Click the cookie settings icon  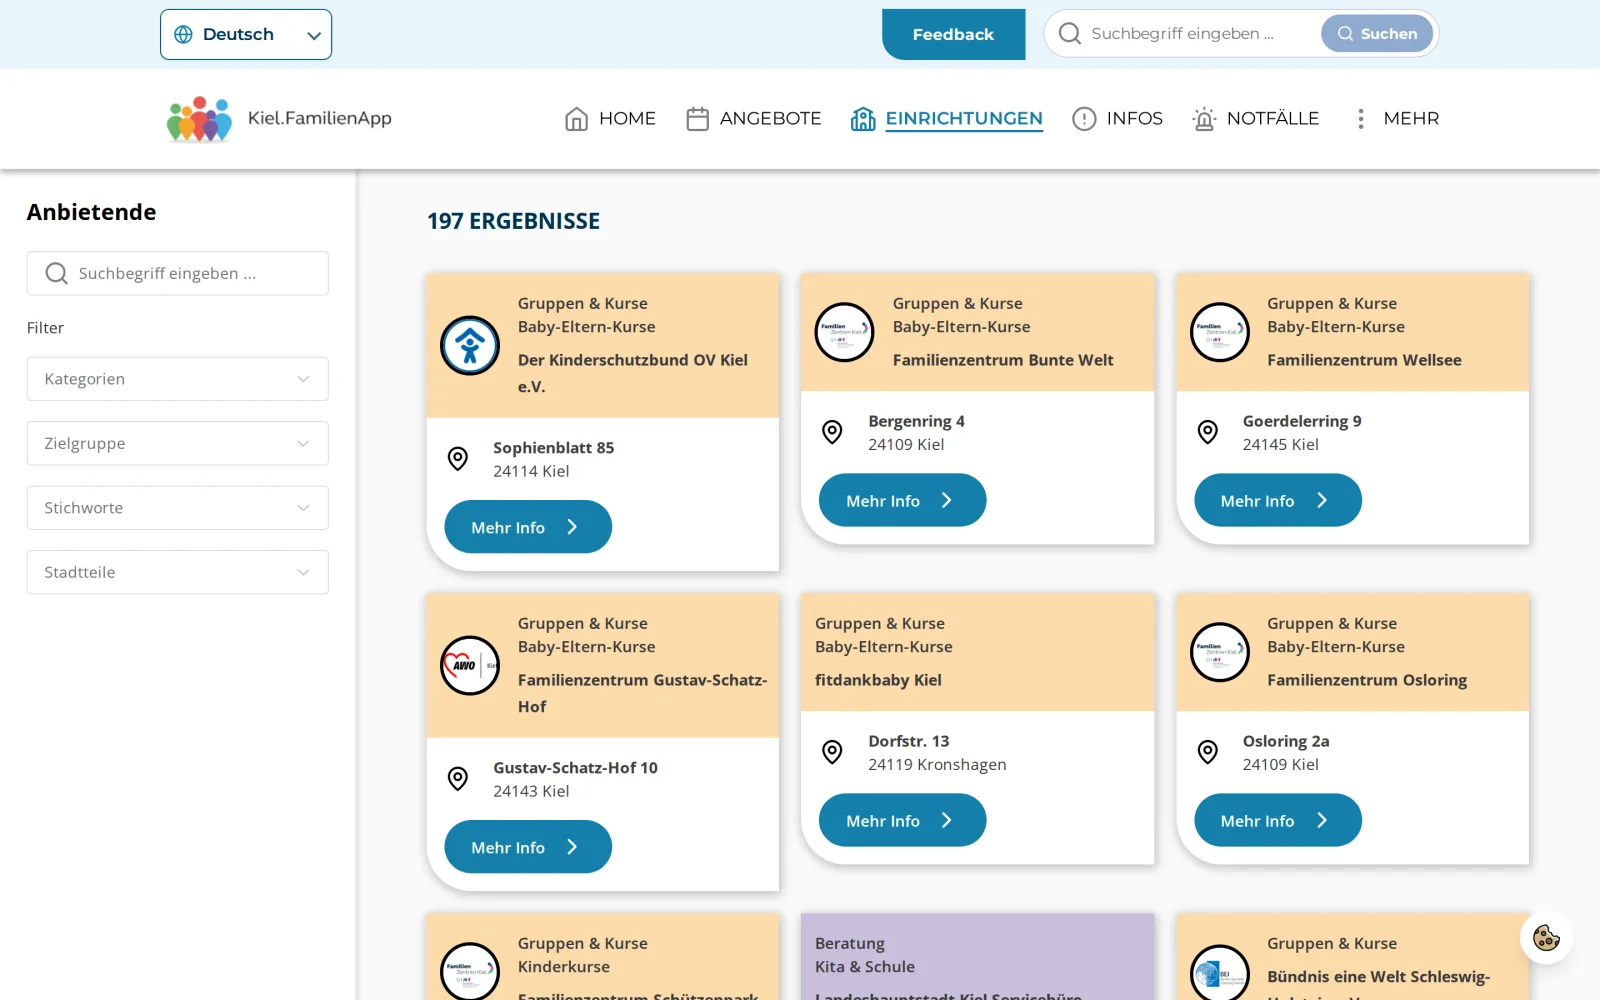tap(1546, 938)
